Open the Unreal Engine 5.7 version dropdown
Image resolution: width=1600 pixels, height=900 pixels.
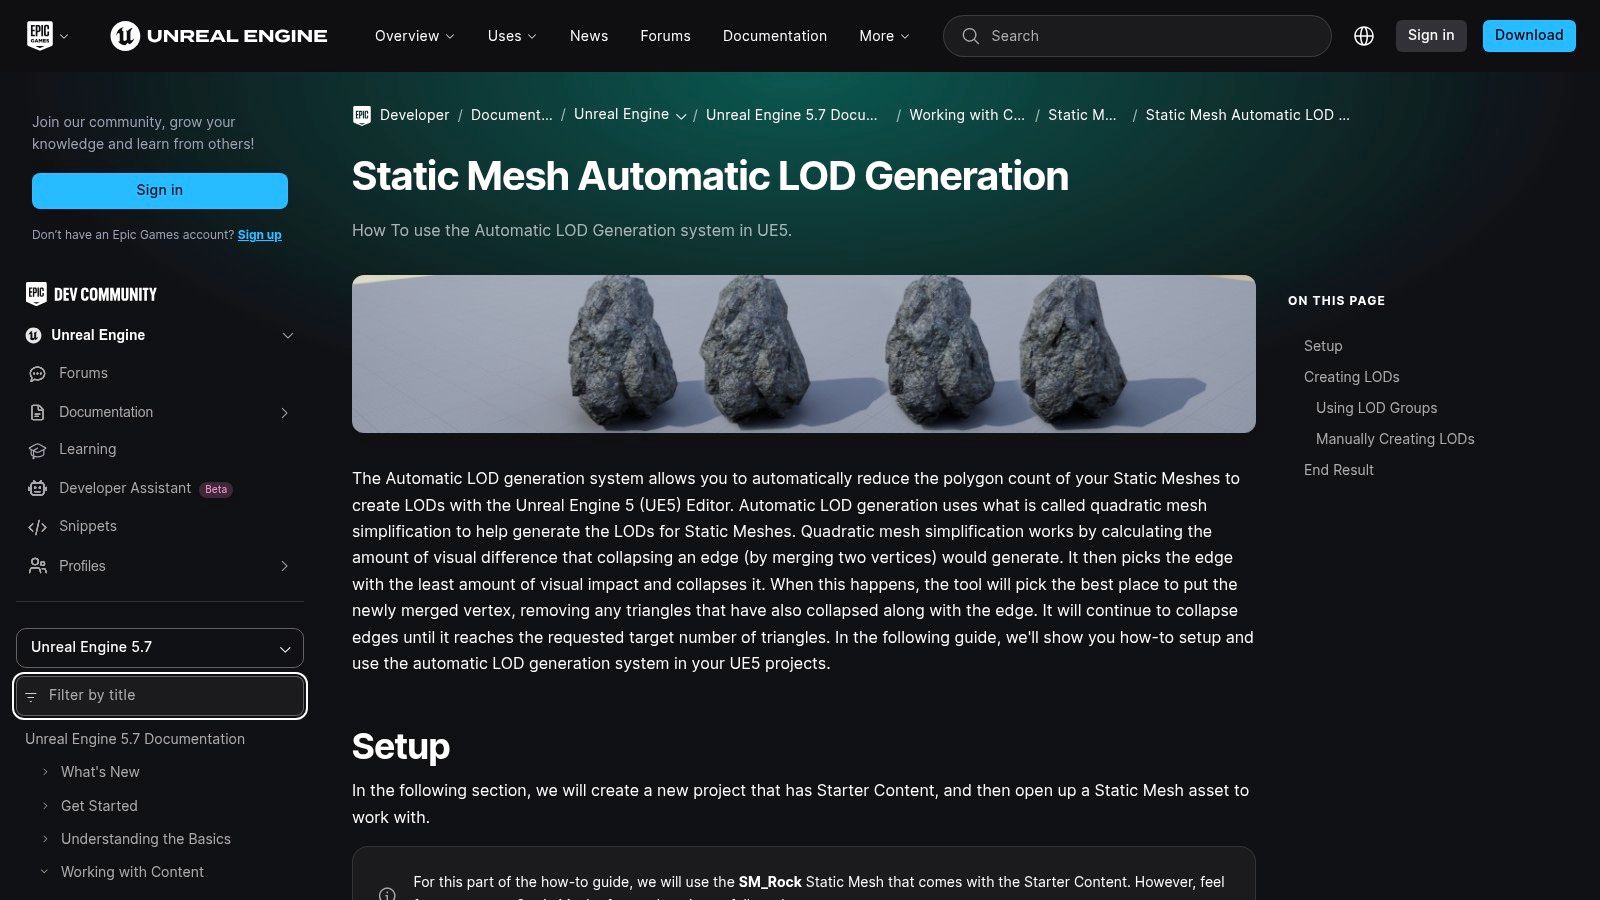(159, 647)
